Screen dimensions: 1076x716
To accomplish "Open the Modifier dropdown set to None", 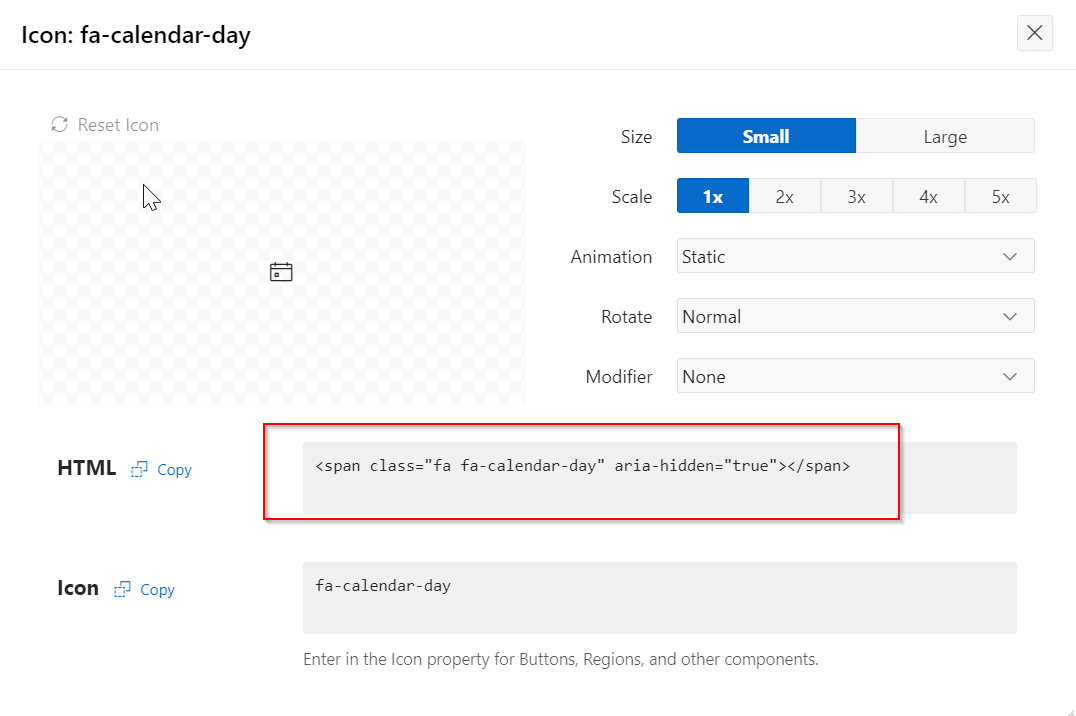I will 855,376.
